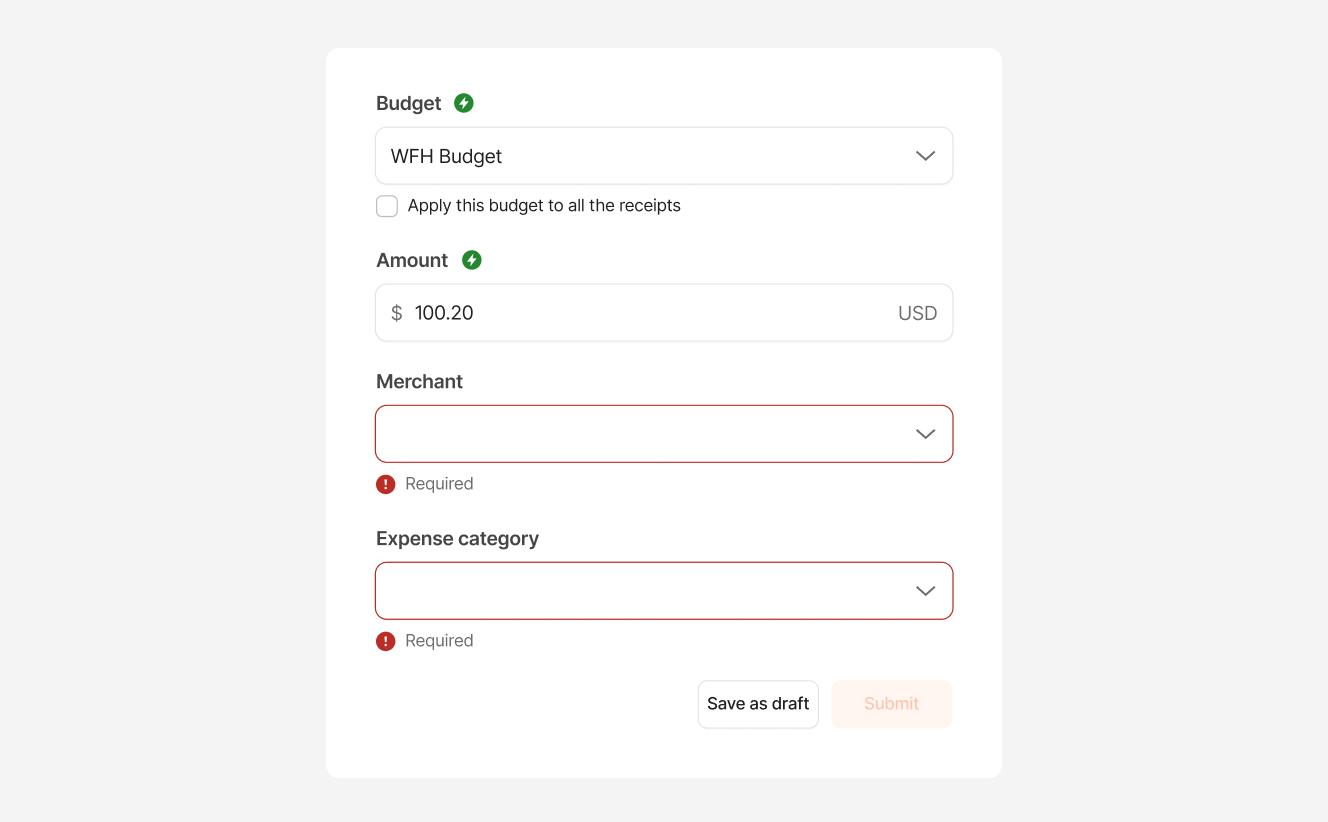Image resolution: width=1328 pixels, height=822 pixels.
Task: Click the auto-fill lightning icon next to Amount
Action: click(471, 260)
